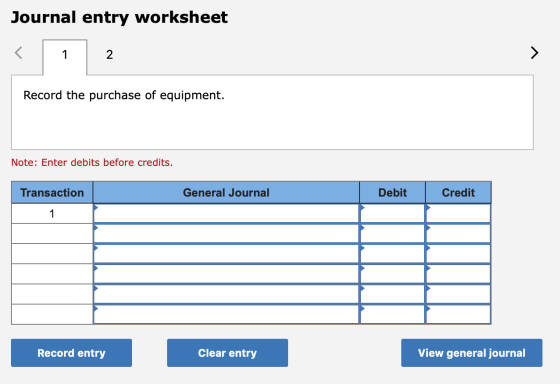Screen dimensions: 560x384
Task: Go to the previous worksheet arrow
Action: (x=19, y=53)
